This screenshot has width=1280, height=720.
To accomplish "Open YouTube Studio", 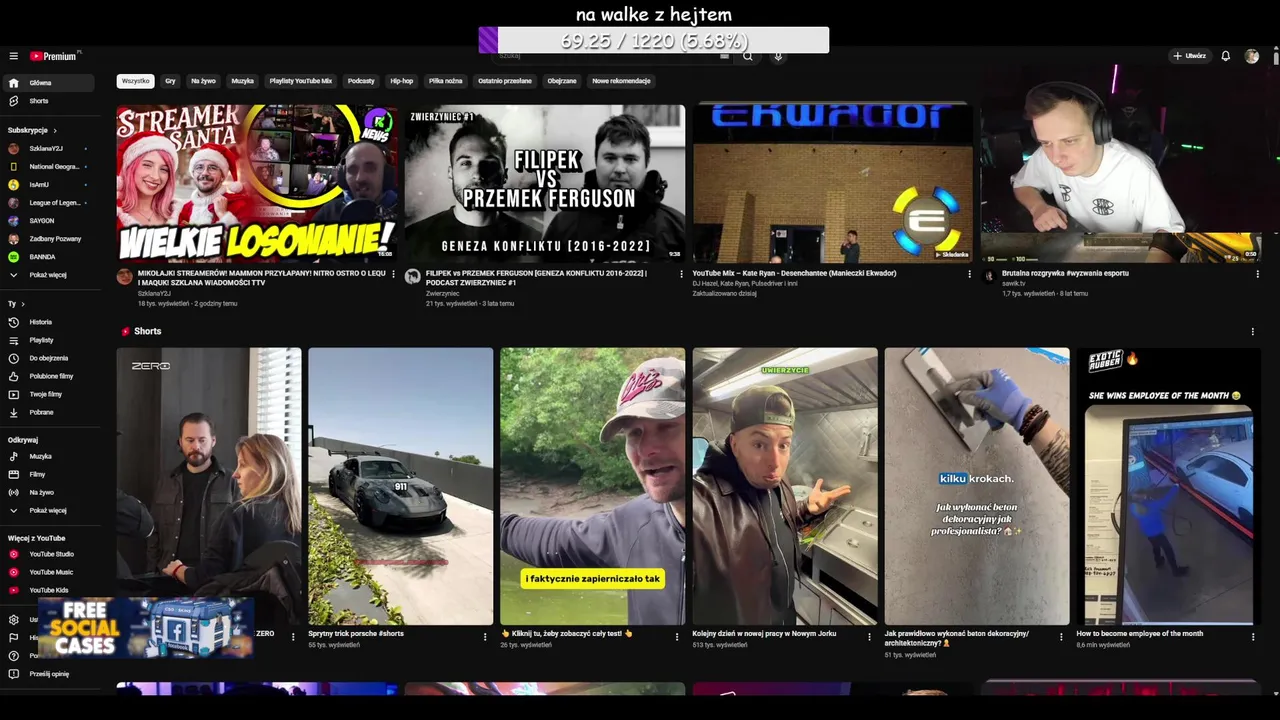I will coord(50,554).
